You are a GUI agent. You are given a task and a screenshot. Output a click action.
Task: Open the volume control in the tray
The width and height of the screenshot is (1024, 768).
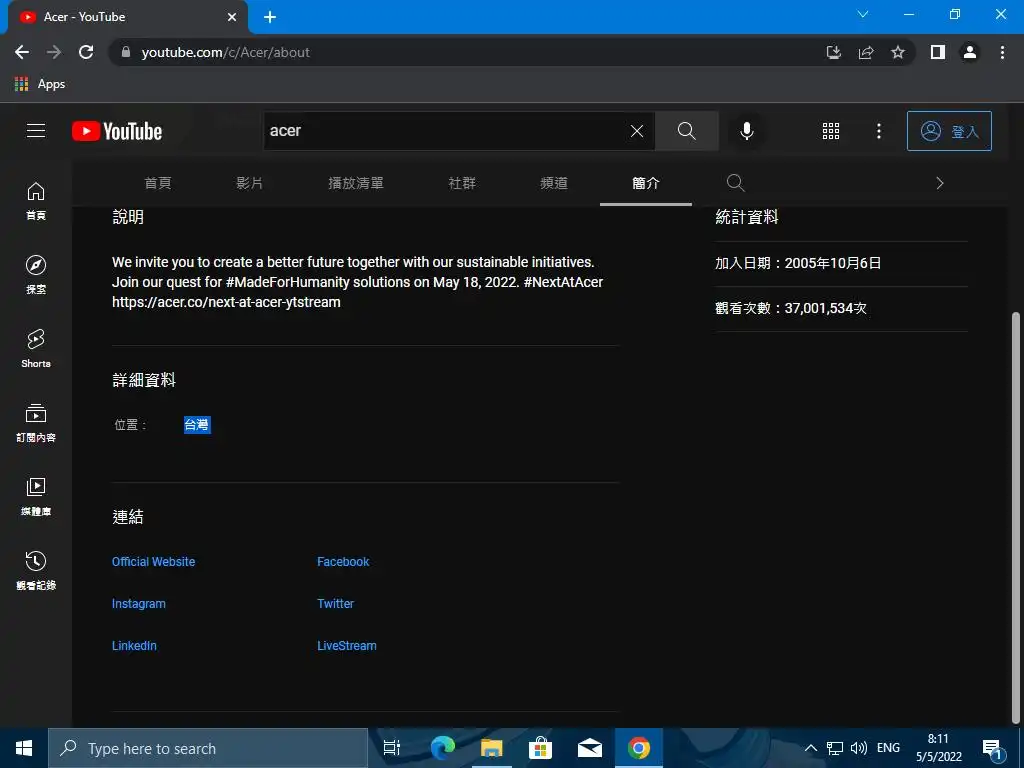[x=859, y=748]
